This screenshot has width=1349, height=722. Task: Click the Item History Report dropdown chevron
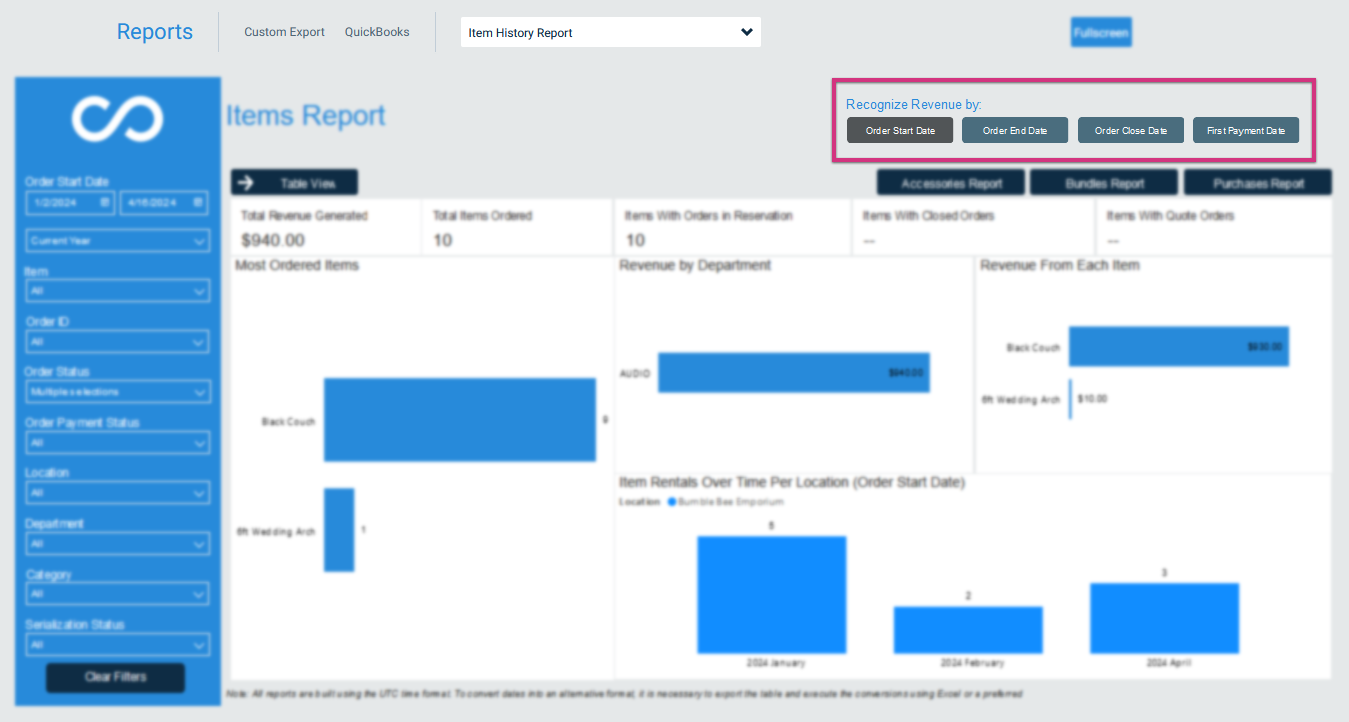coord(746,32)
